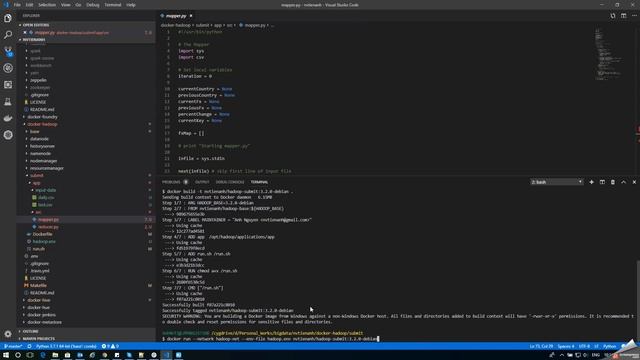Screen dimensions: 640x360
Task: Open the terminal selector dropdown showing bash
Action: [x=557, y=182]
